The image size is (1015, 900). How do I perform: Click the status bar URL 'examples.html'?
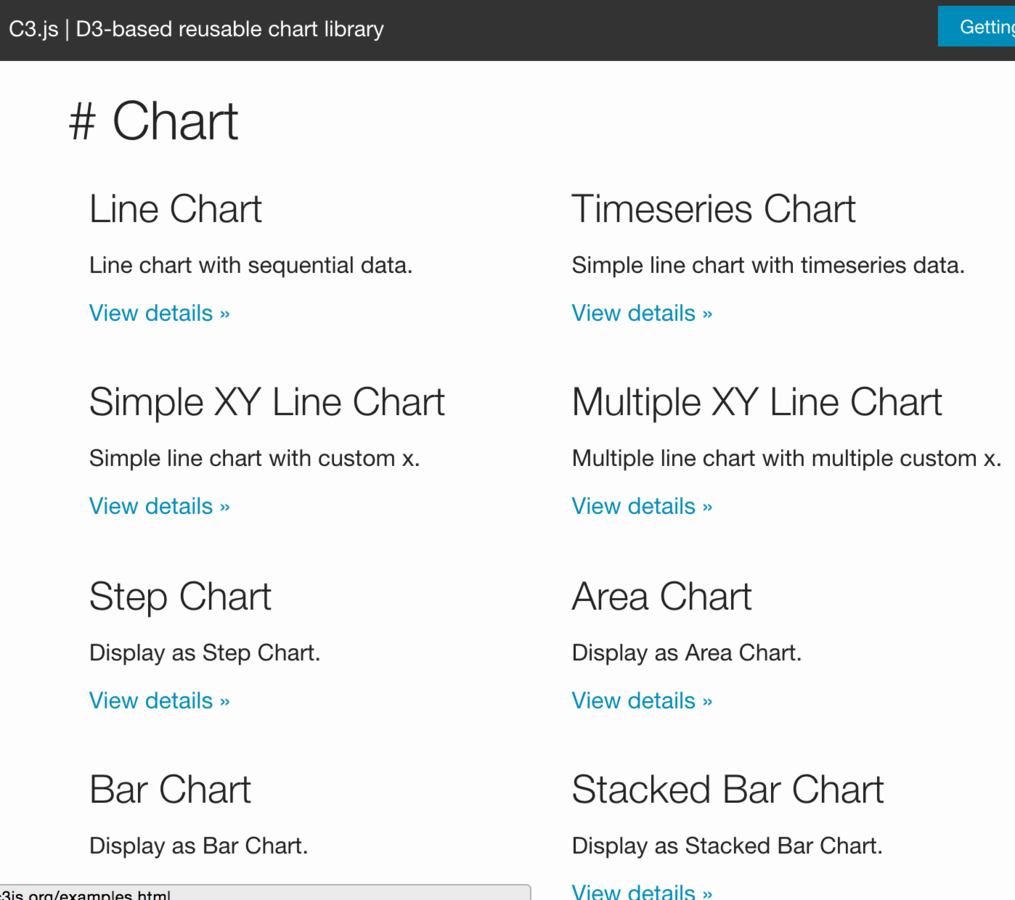[x=85, y=894]
